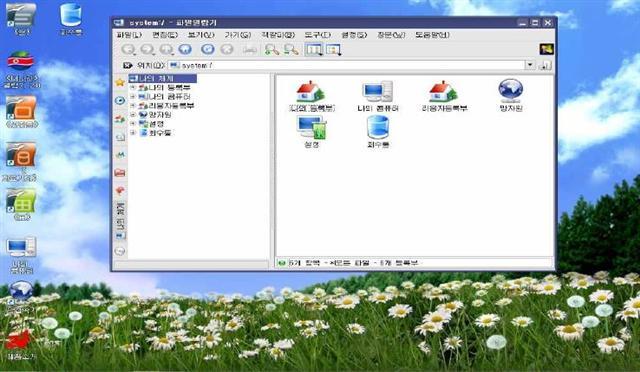640x372 pixels.
Task: Open the network 'M' sidebar tab
Action: [x=120, y=155]
